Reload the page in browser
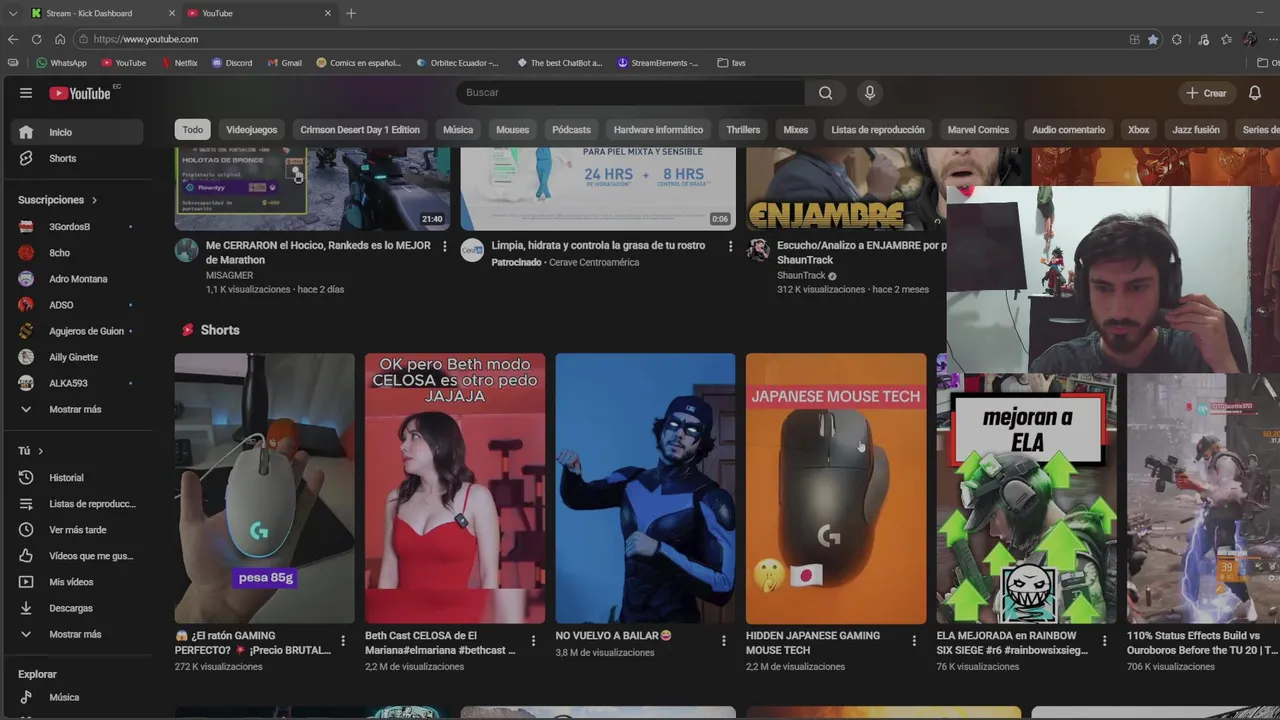 (x=36, y=39)
